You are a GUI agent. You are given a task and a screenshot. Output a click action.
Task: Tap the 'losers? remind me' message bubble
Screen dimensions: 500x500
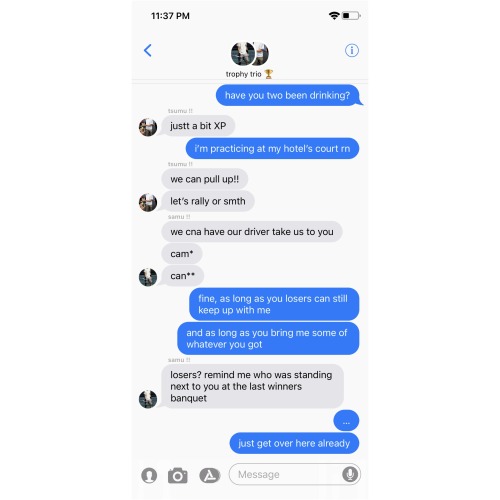coord(252,386)
